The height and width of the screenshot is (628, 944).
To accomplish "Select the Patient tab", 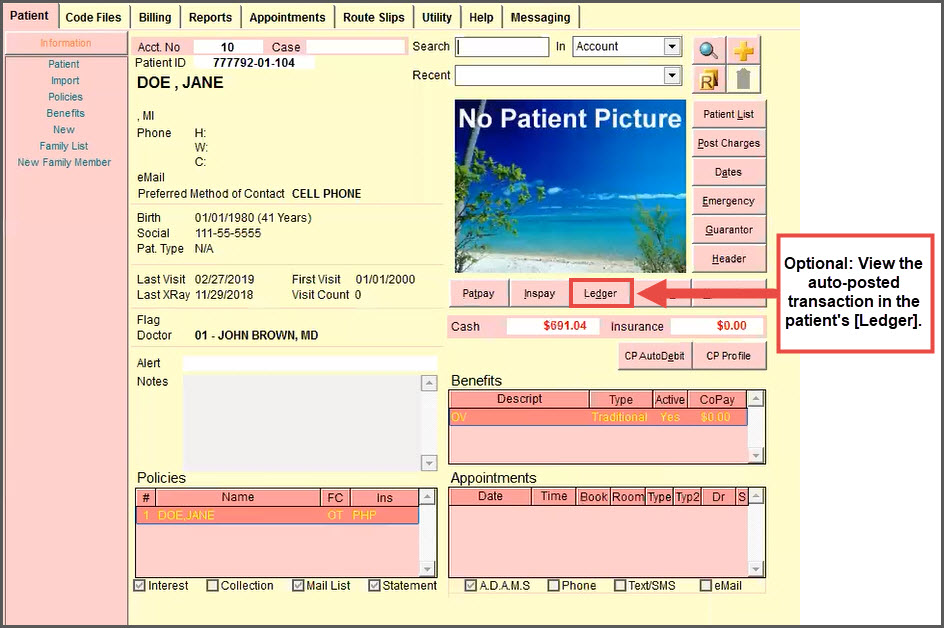I will (29, 16).
